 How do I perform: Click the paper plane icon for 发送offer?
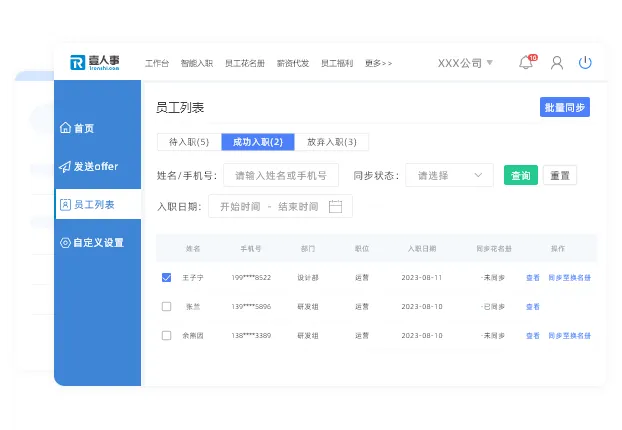point(65,167)
